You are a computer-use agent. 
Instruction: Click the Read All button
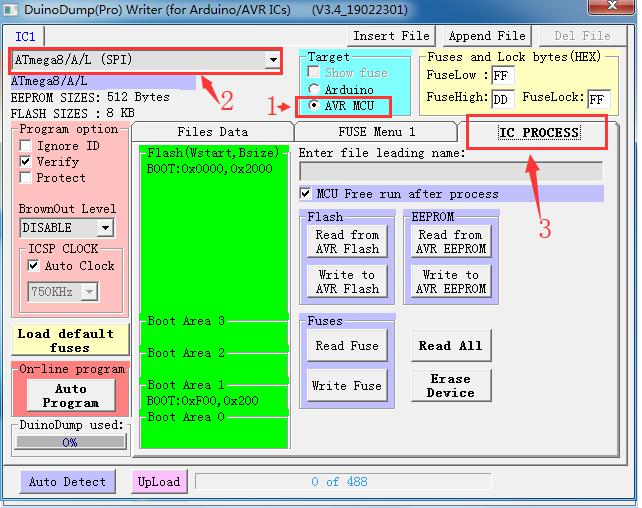point(451,346)
